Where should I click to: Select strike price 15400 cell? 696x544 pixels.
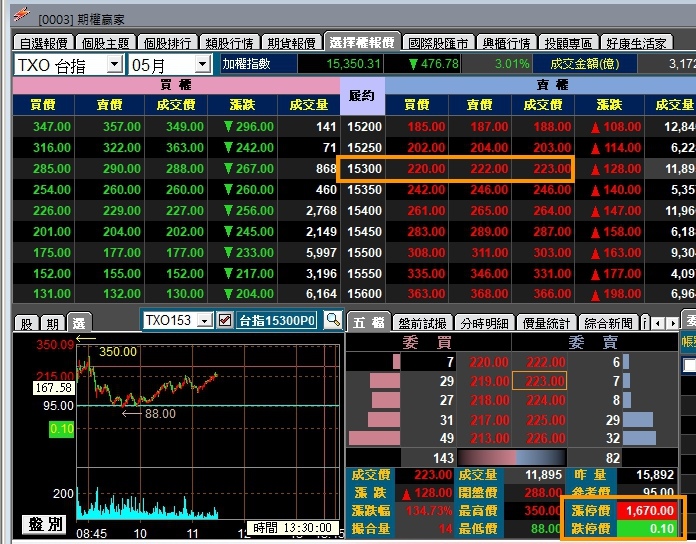coord(364,211)
